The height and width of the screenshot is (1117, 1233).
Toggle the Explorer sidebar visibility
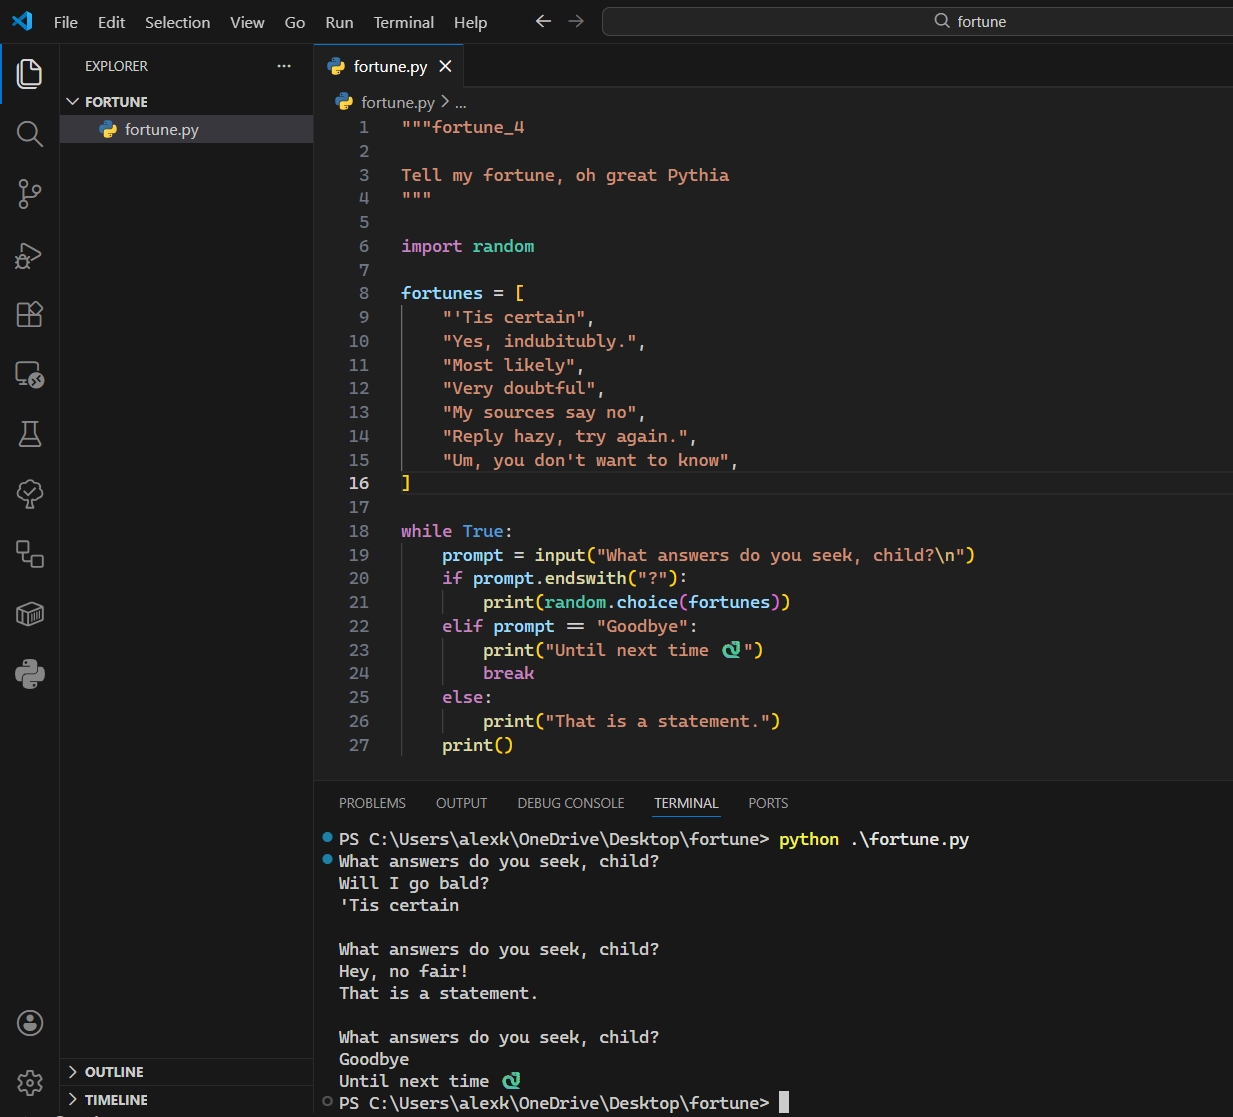(29, 73)
